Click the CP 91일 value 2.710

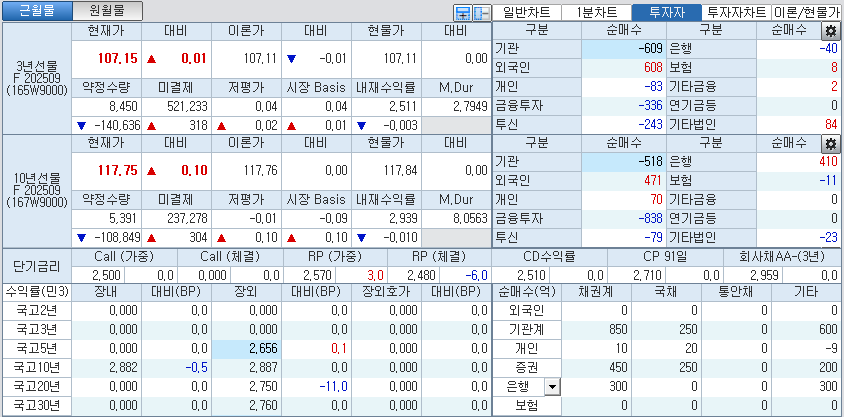click(646, 275)
